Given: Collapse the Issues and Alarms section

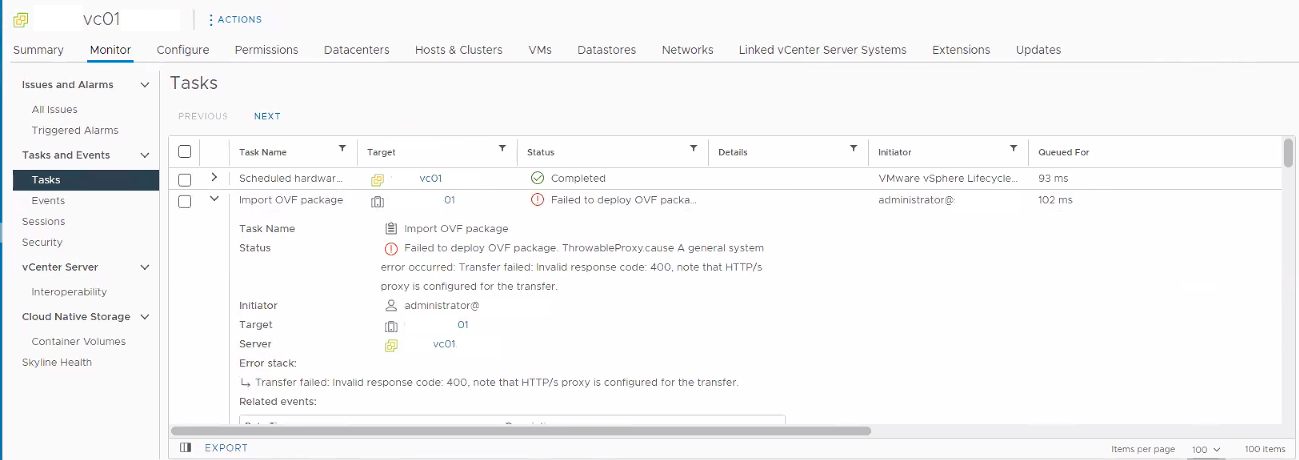Looking at the screenshot, I should click(145, 85).
